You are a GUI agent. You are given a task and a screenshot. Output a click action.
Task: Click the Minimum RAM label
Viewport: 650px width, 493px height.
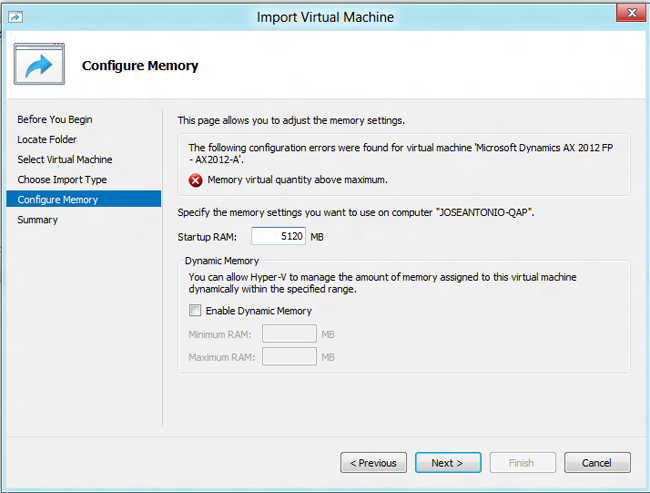pos(220,335)
